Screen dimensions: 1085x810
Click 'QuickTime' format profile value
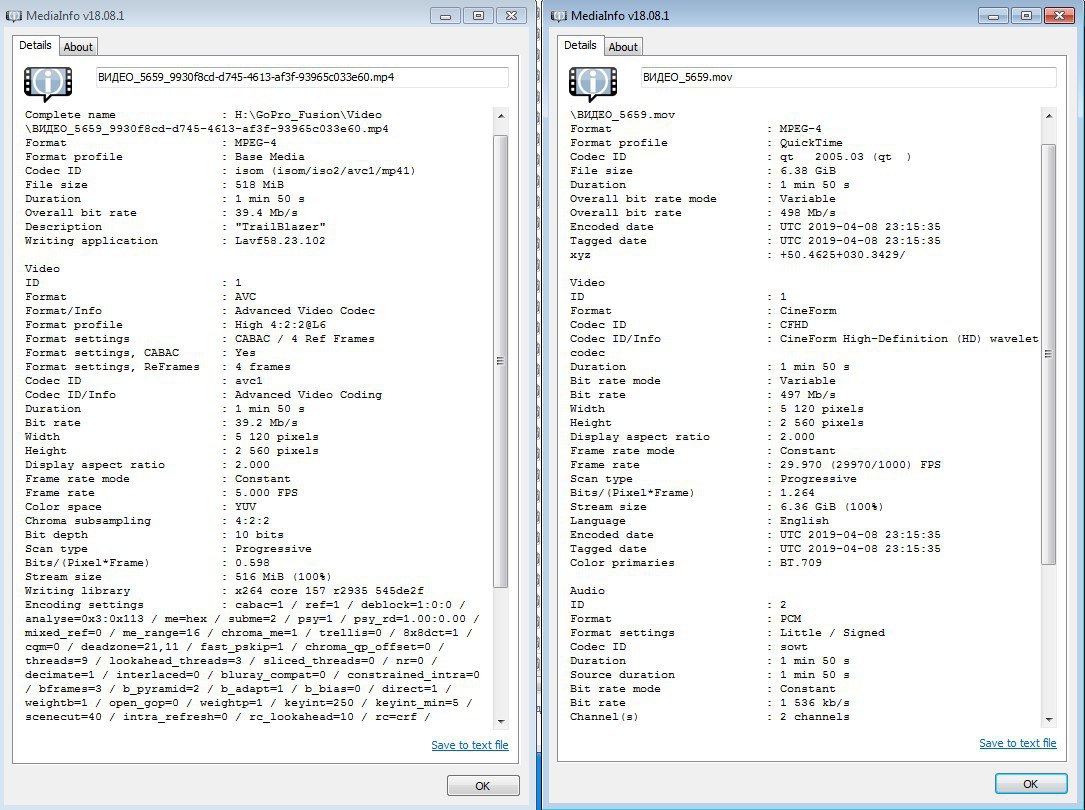pyautogui.click(x=811, y=142)
